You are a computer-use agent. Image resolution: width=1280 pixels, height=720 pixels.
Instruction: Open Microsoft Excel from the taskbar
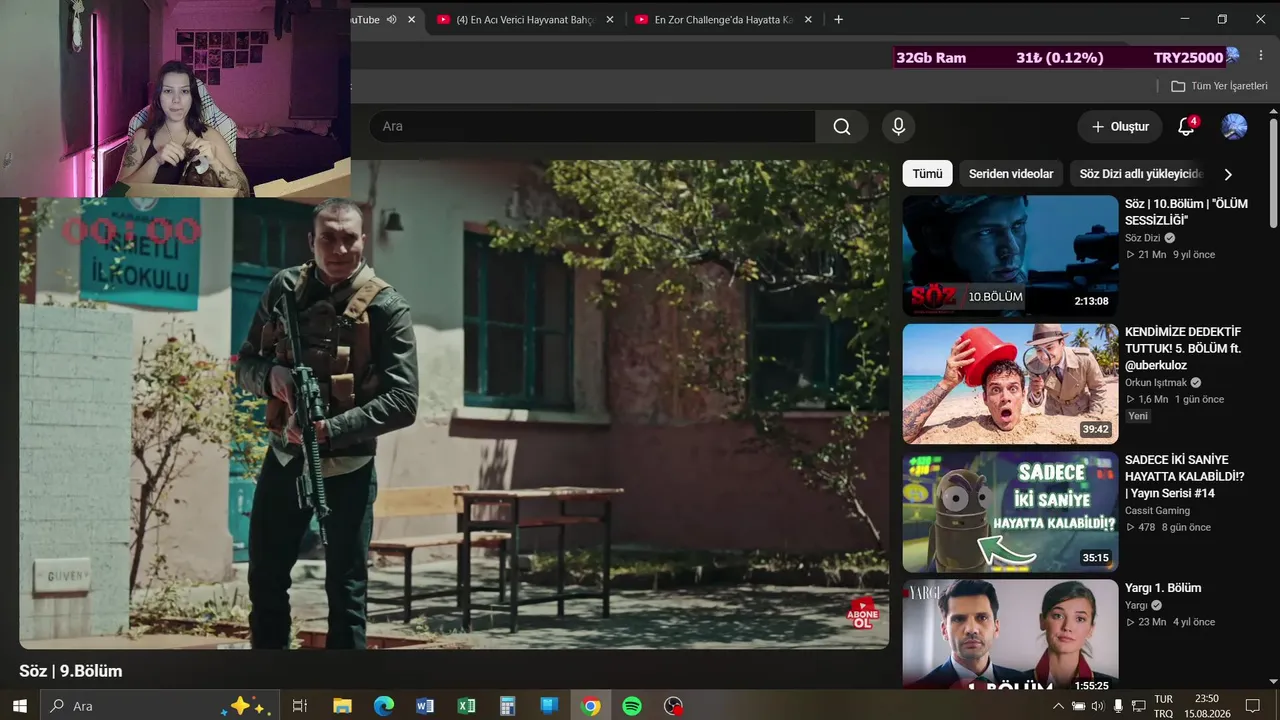466,706
